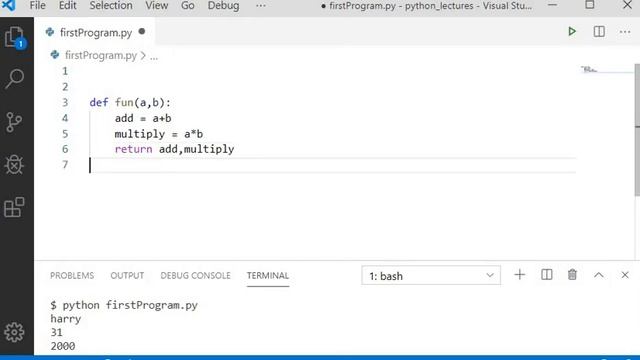Image resolution: width=640 pixels, height=360 pixels.
Task: Open the Manage gear icon
Action: tap(14, 332)
